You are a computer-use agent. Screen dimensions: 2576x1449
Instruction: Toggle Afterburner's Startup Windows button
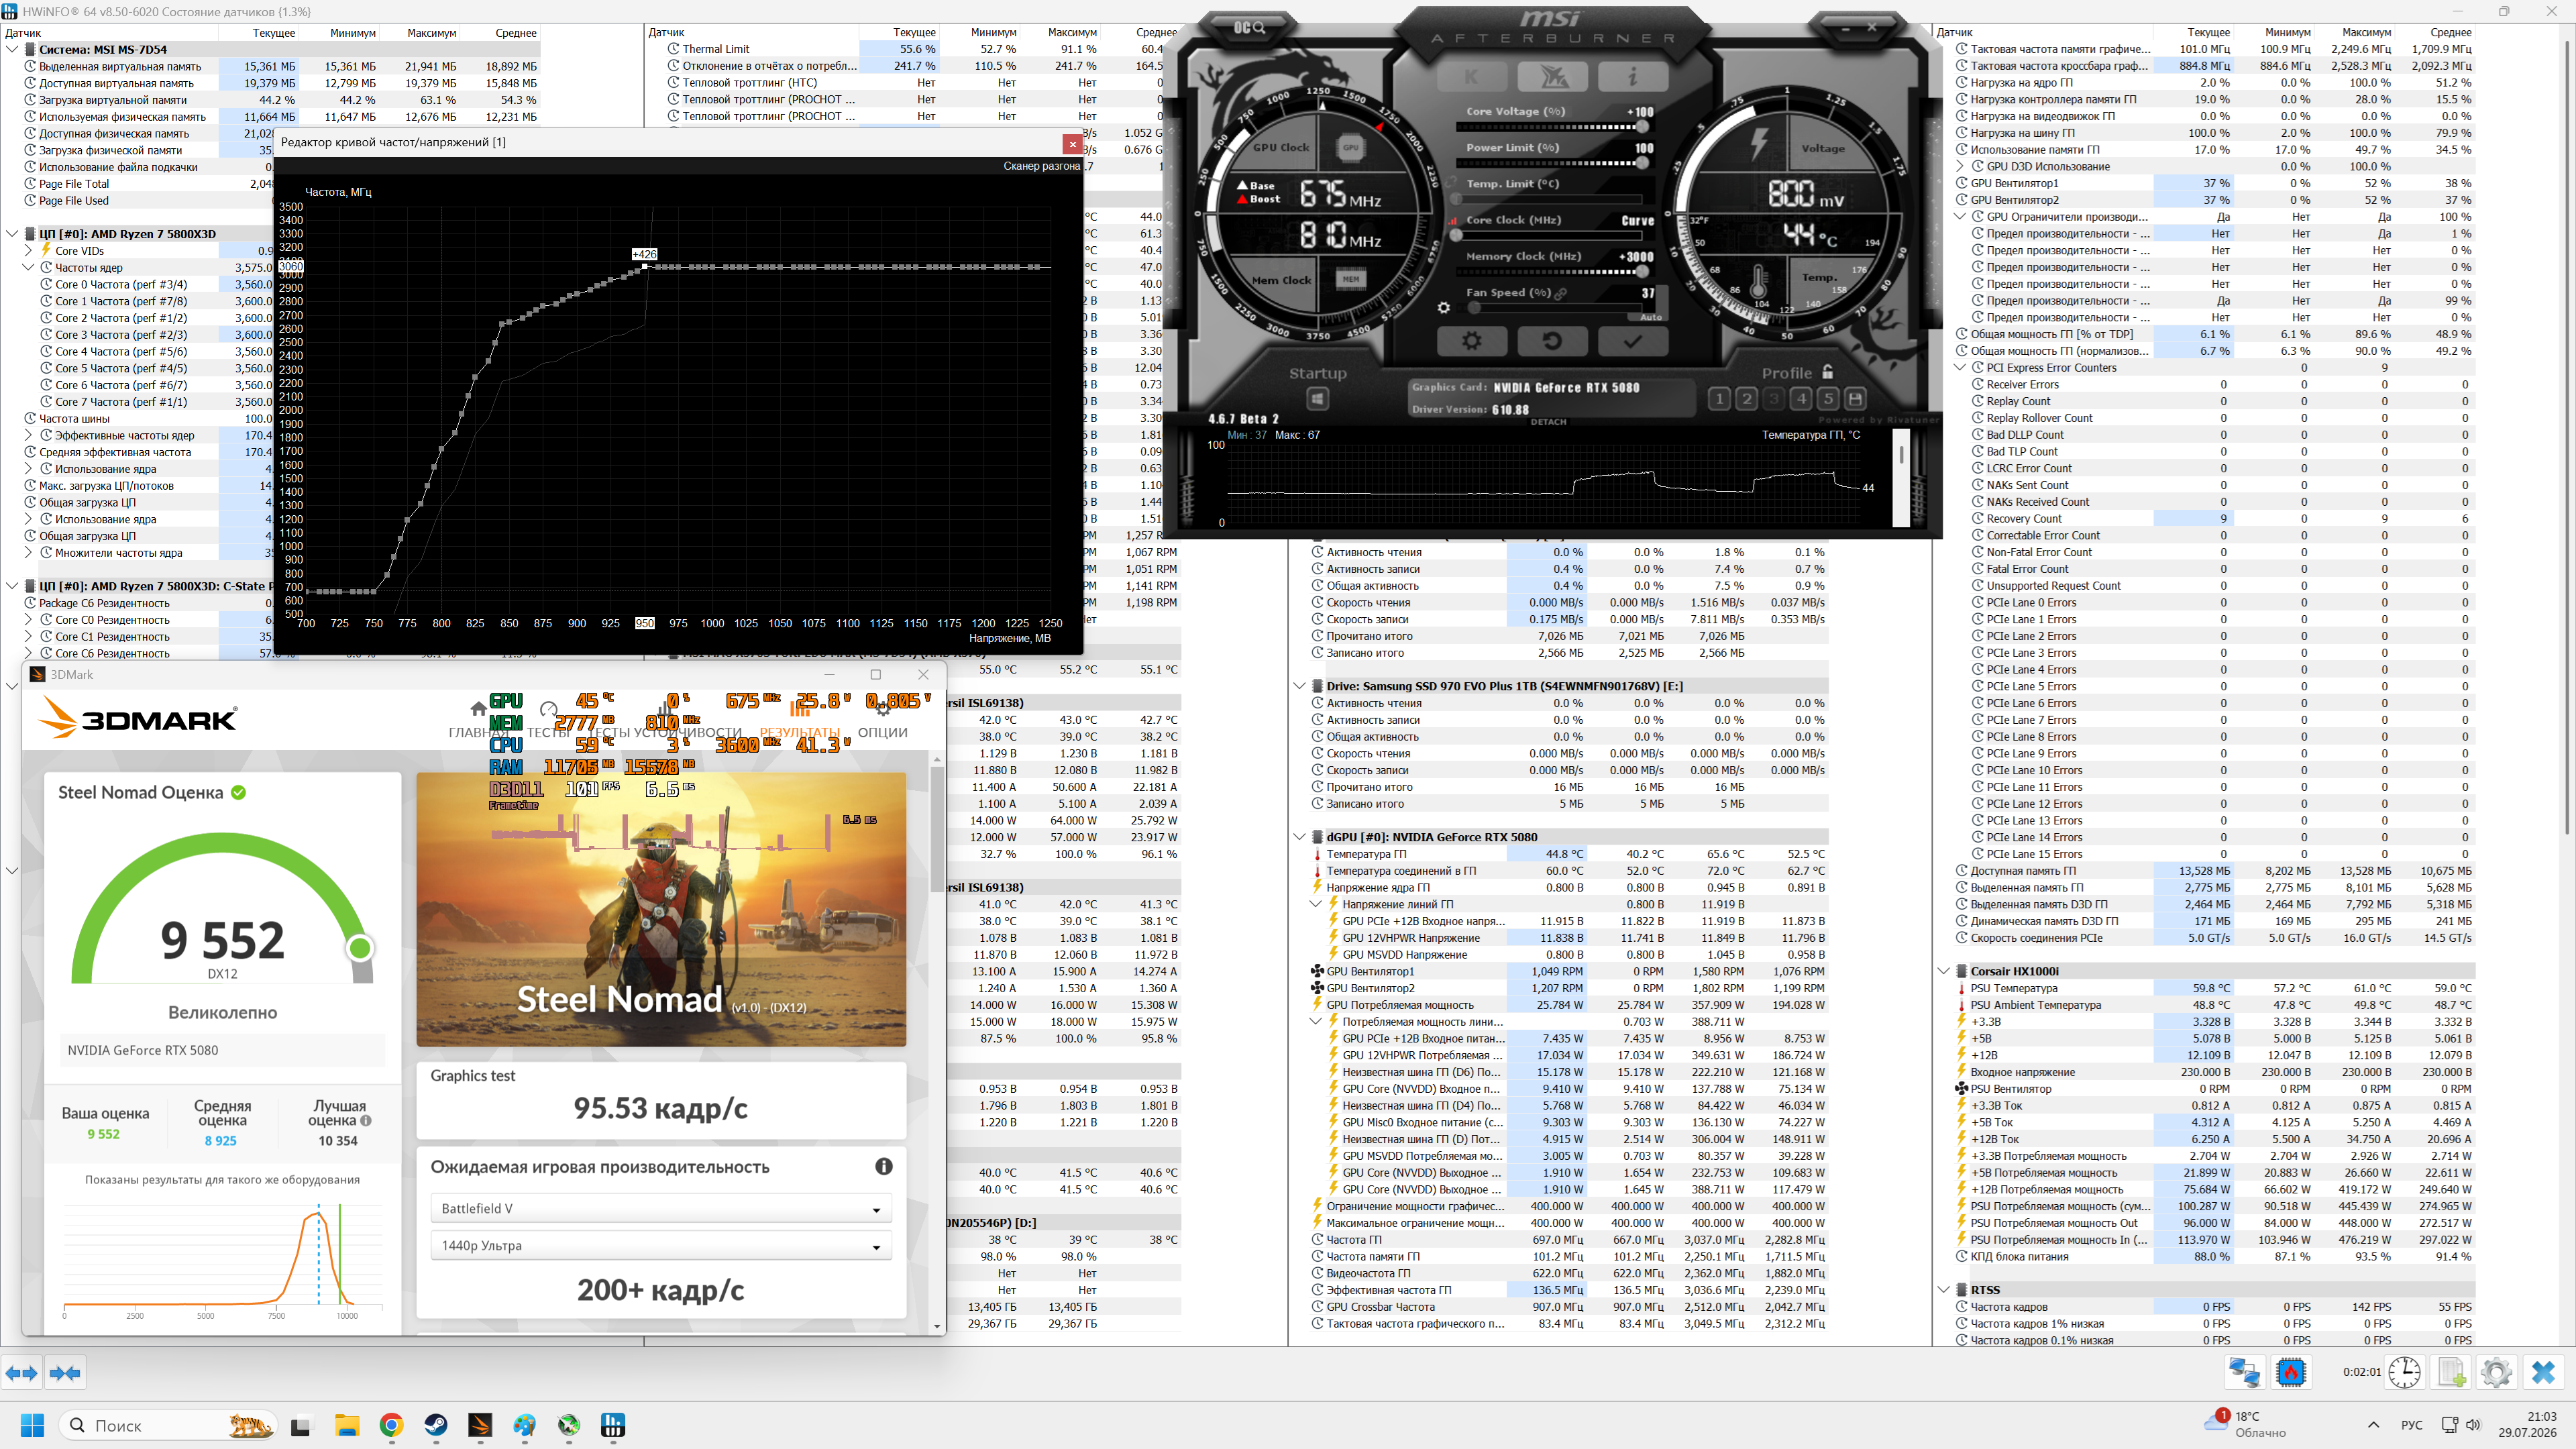(1317, 399)
